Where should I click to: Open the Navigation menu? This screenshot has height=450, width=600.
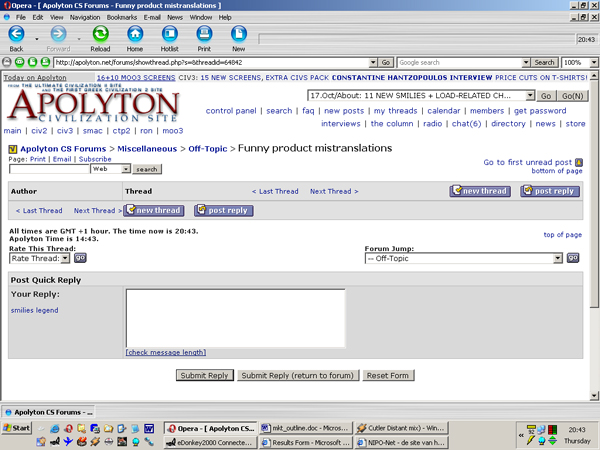point(84,17)
